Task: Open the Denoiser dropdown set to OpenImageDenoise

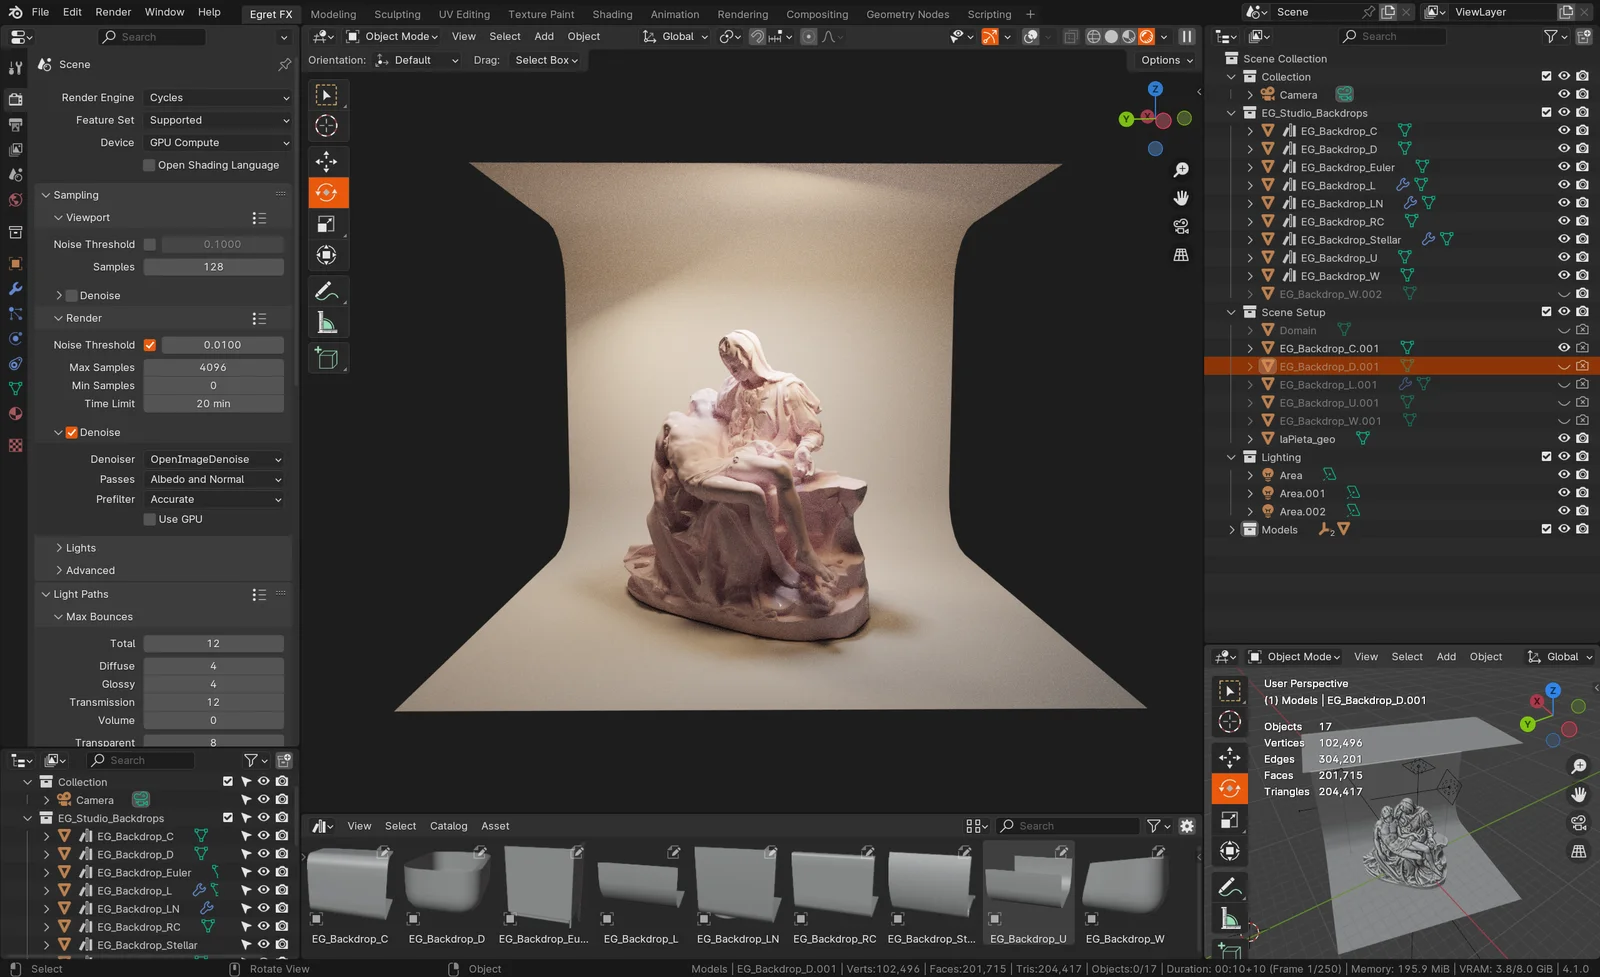Action: [213, 458]
